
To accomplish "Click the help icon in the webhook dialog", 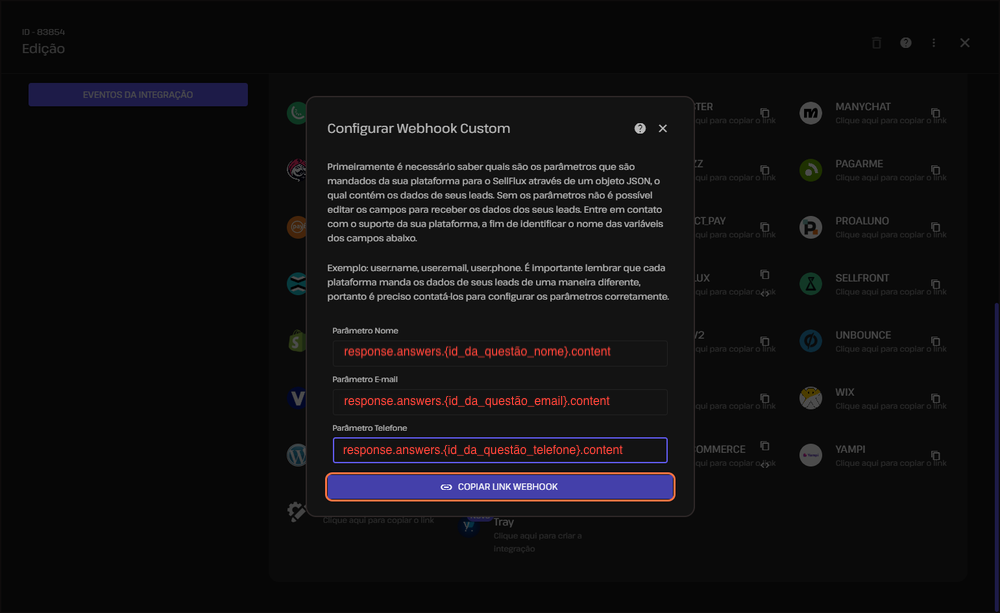I will pyautogui.click(x=640, y=129).
